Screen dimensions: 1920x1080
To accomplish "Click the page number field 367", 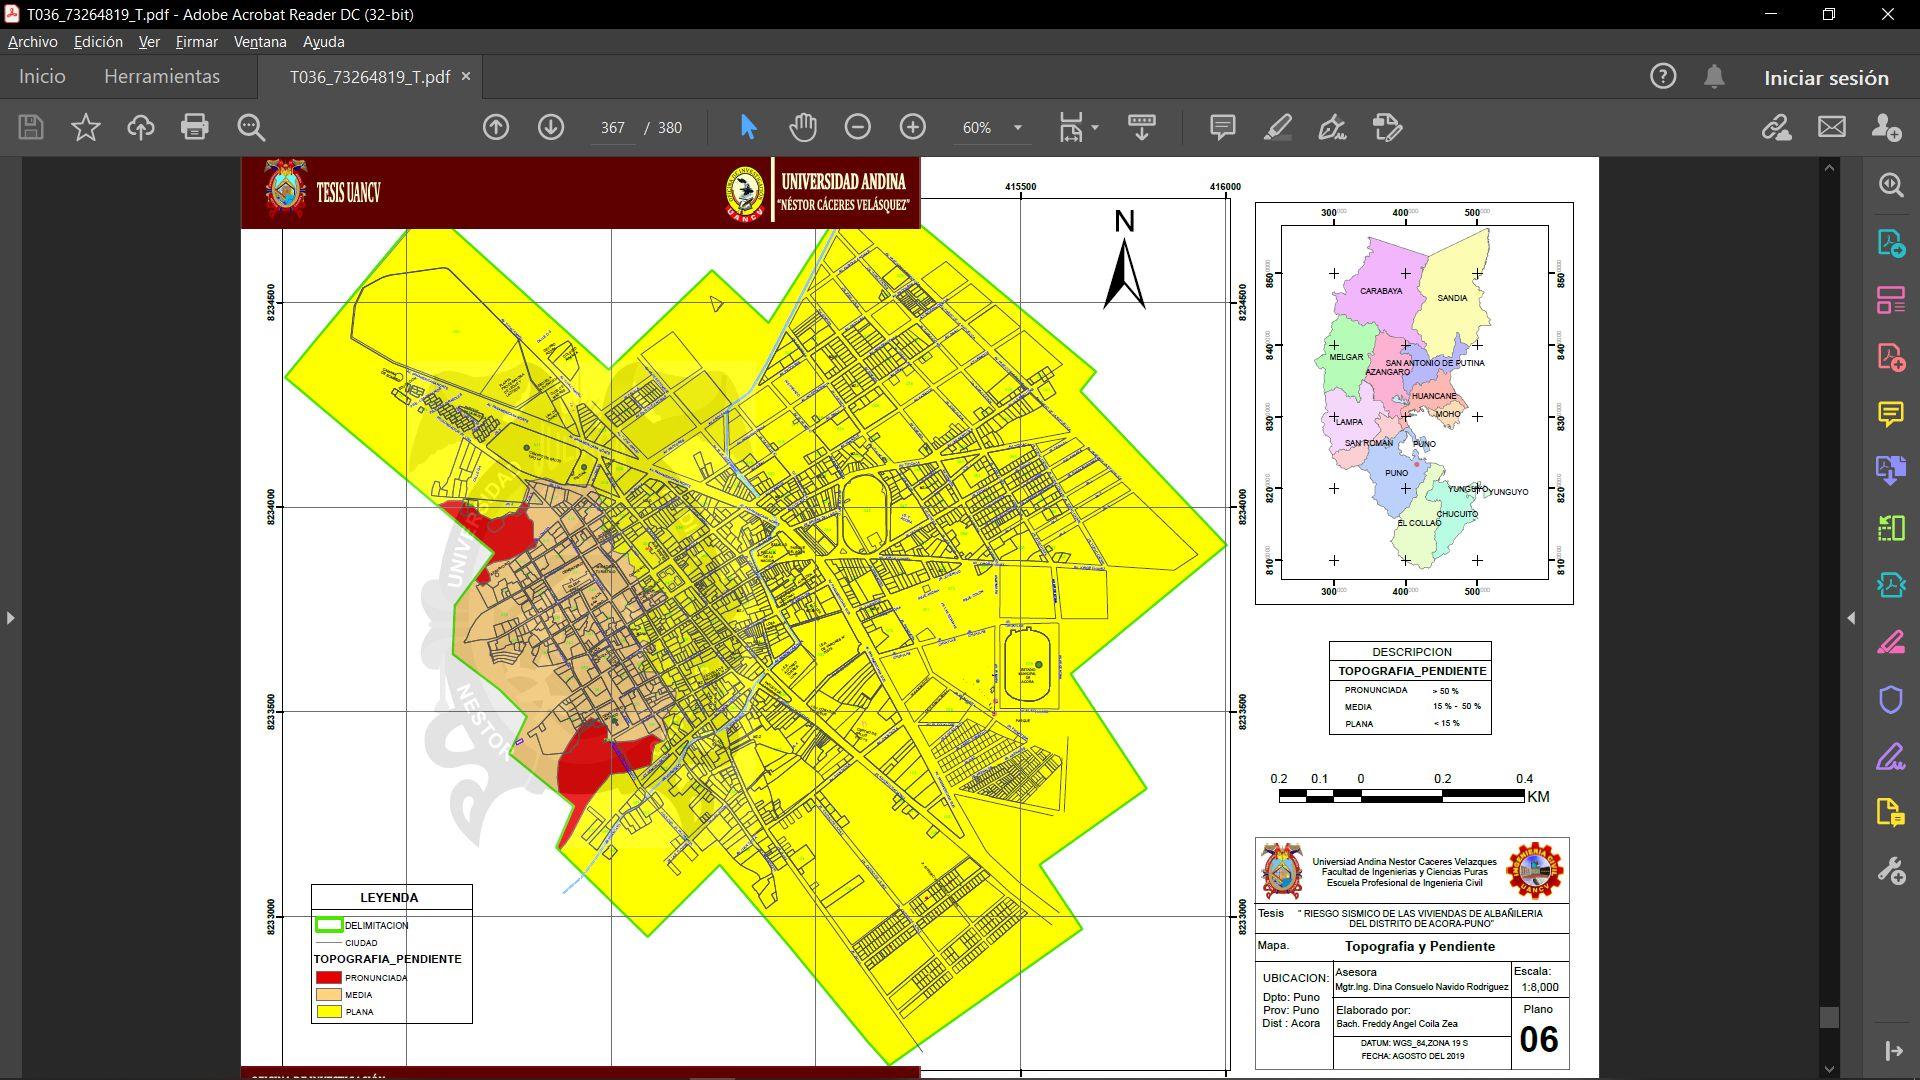I will pos(612,128).
